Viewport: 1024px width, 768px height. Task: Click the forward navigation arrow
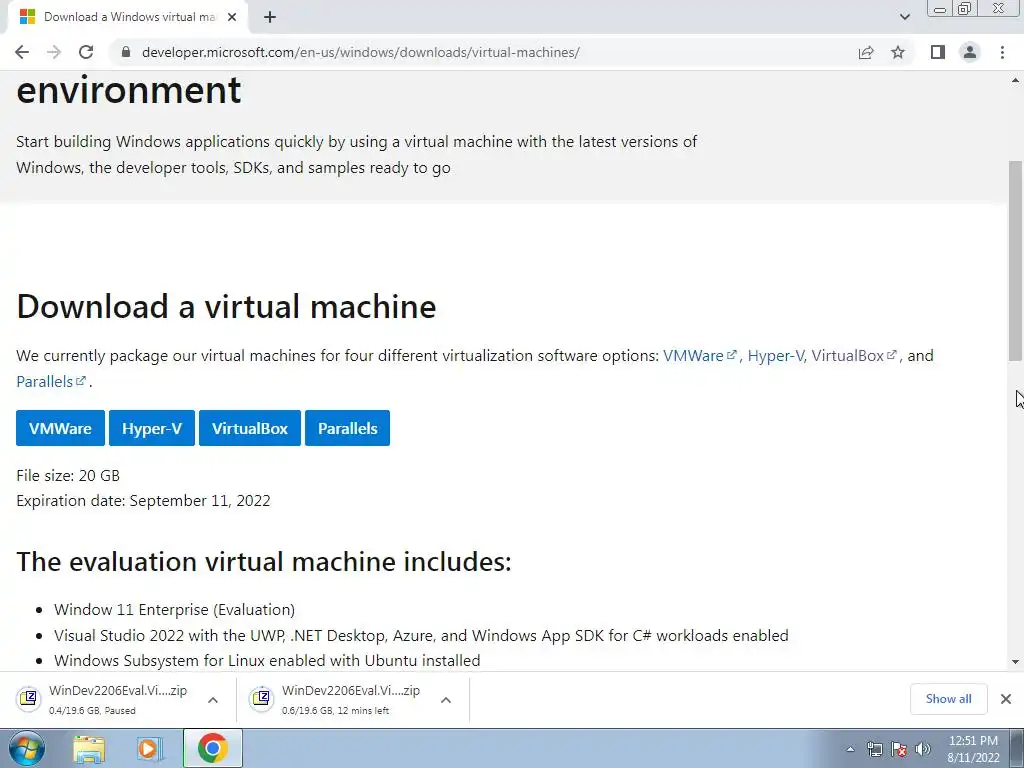pyautogui.click(x=54, y=52)
